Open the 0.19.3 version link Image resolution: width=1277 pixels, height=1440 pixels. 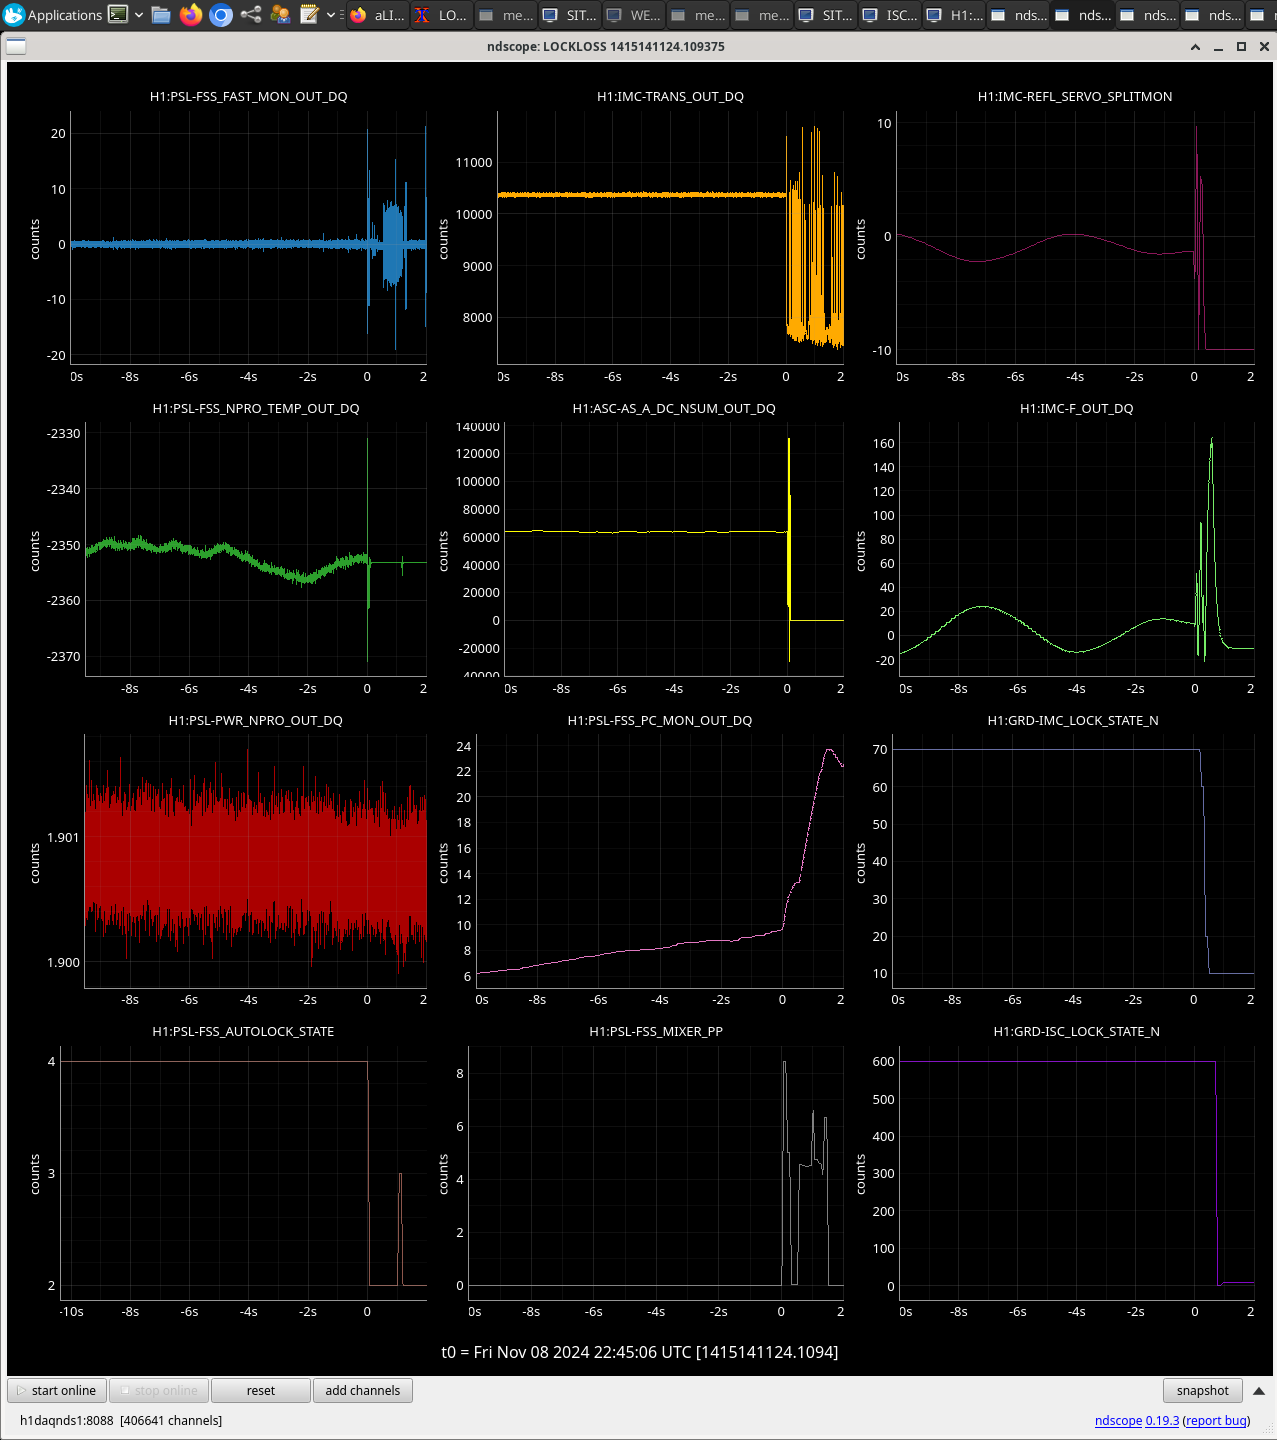point(1162,1420)
